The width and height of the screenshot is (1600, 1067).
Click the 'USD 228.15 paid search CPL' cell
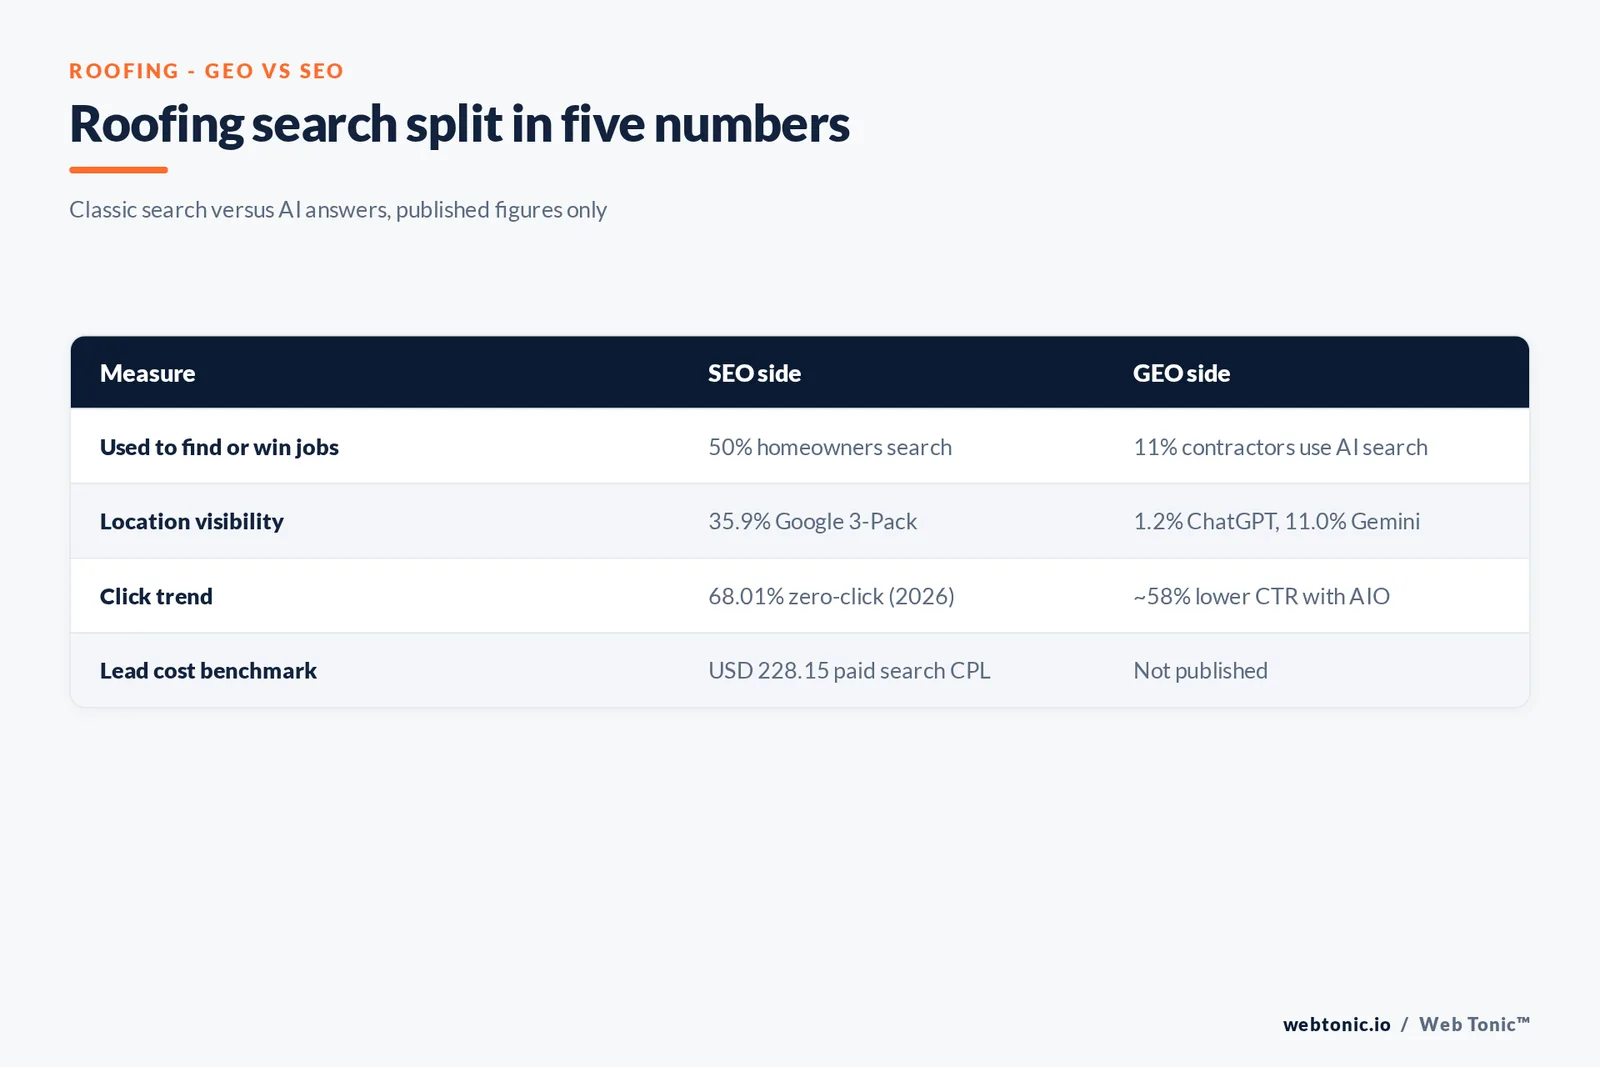(849, 670)
